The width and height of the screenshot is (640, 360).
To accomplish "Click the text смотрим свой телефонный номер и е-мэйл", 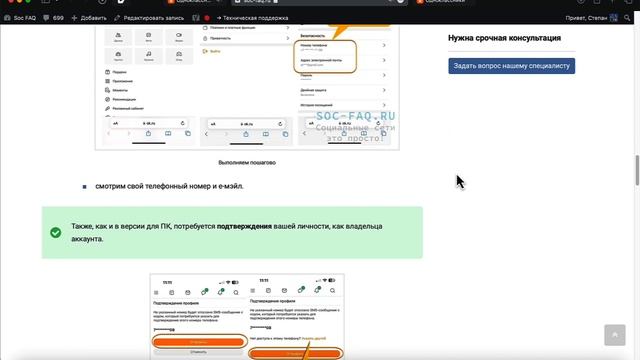I will [169, 186].
